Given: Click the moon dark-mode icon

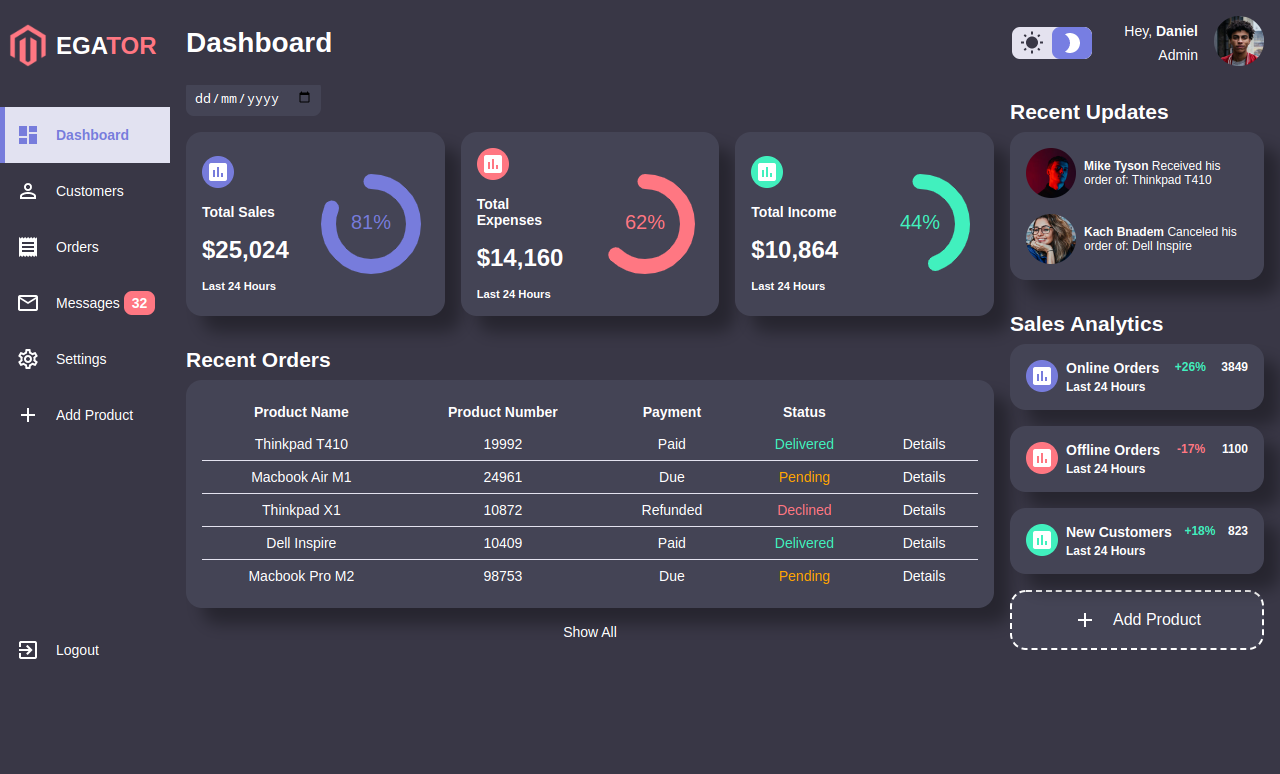Looking at the screenshot, I should (x=1072, y=43).
